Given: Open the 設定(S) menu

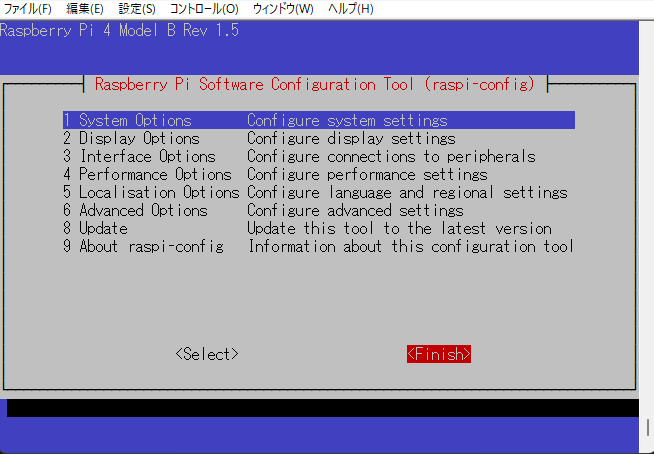Looking at the screenshot, I should (x=137, y=9).
